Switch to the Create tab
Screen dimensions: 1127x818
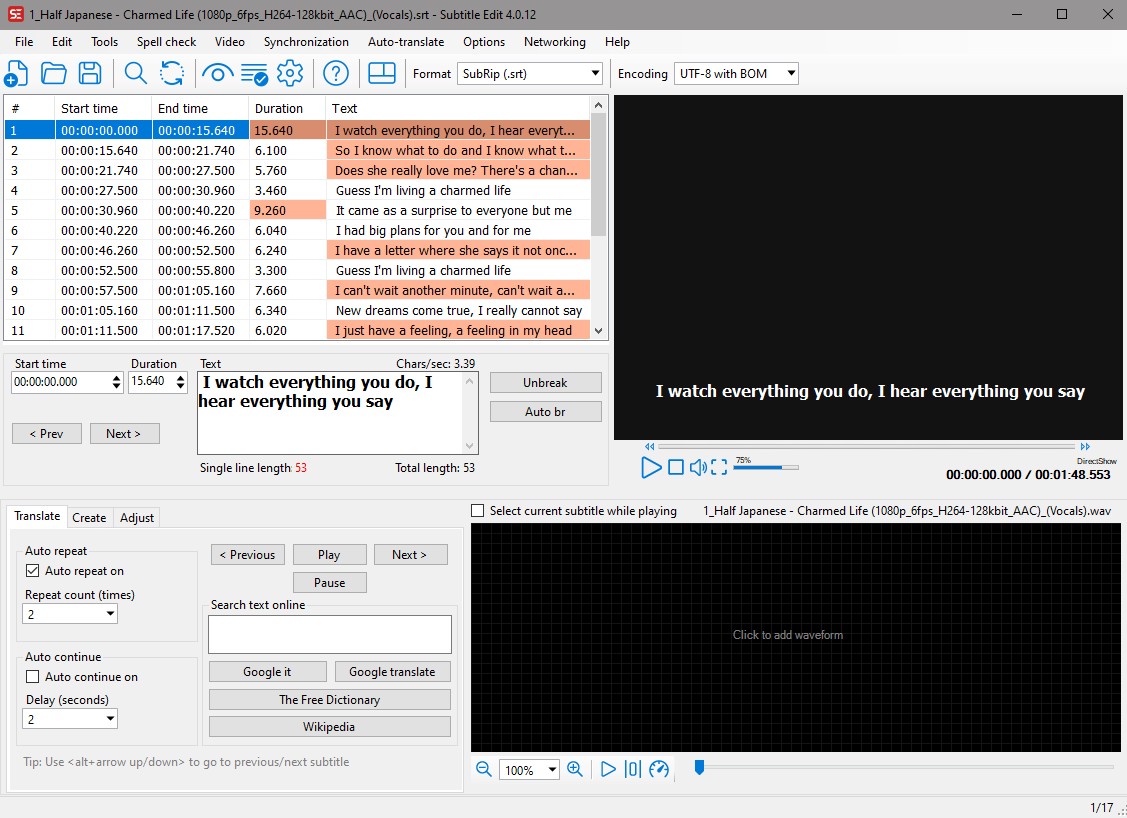(x=89, y=518)
